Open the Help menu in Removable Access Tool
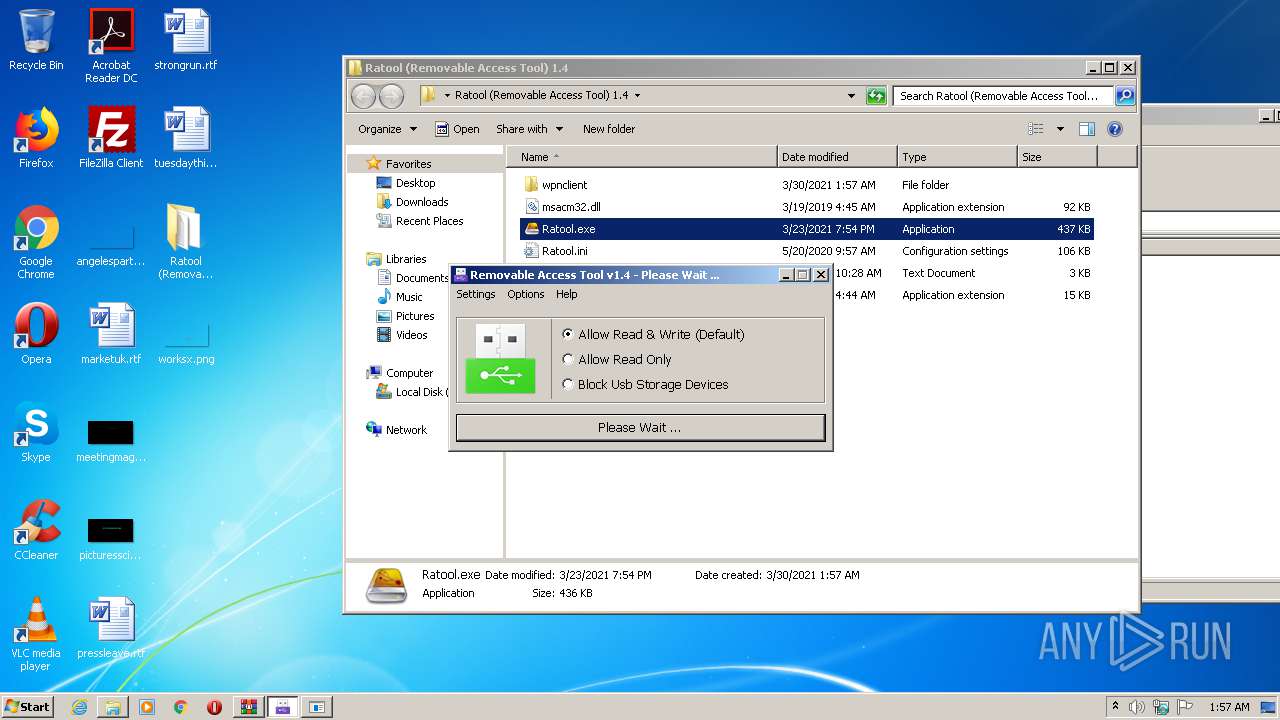This screenshot has width=1280, height=720. 567,294
